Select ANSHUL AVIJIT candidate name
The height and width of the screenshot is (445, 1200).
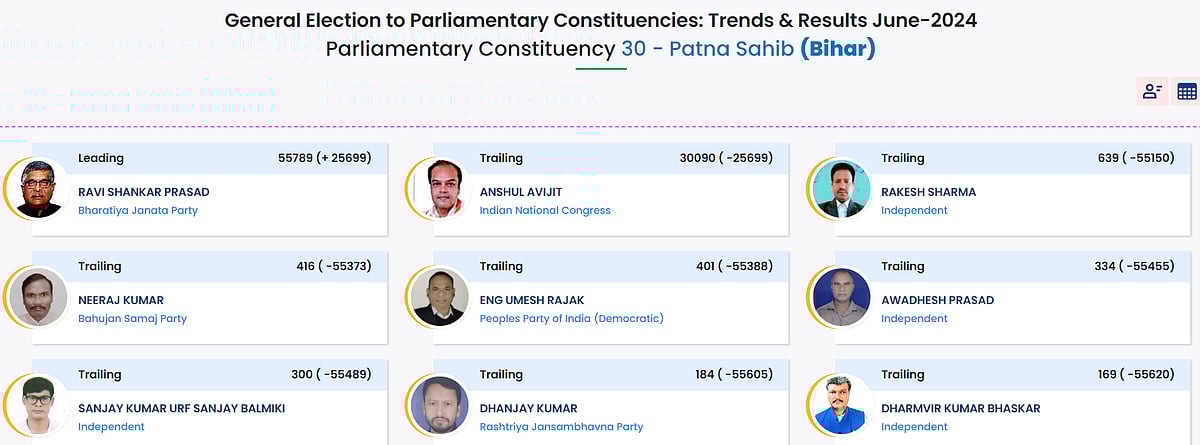[520, 192]
